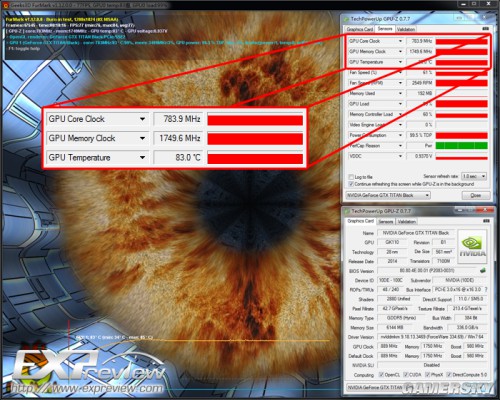Screen dimensions: 500x400
Task: Click the NVIDIA logo in GPU-Z
Action: point(472,245)
